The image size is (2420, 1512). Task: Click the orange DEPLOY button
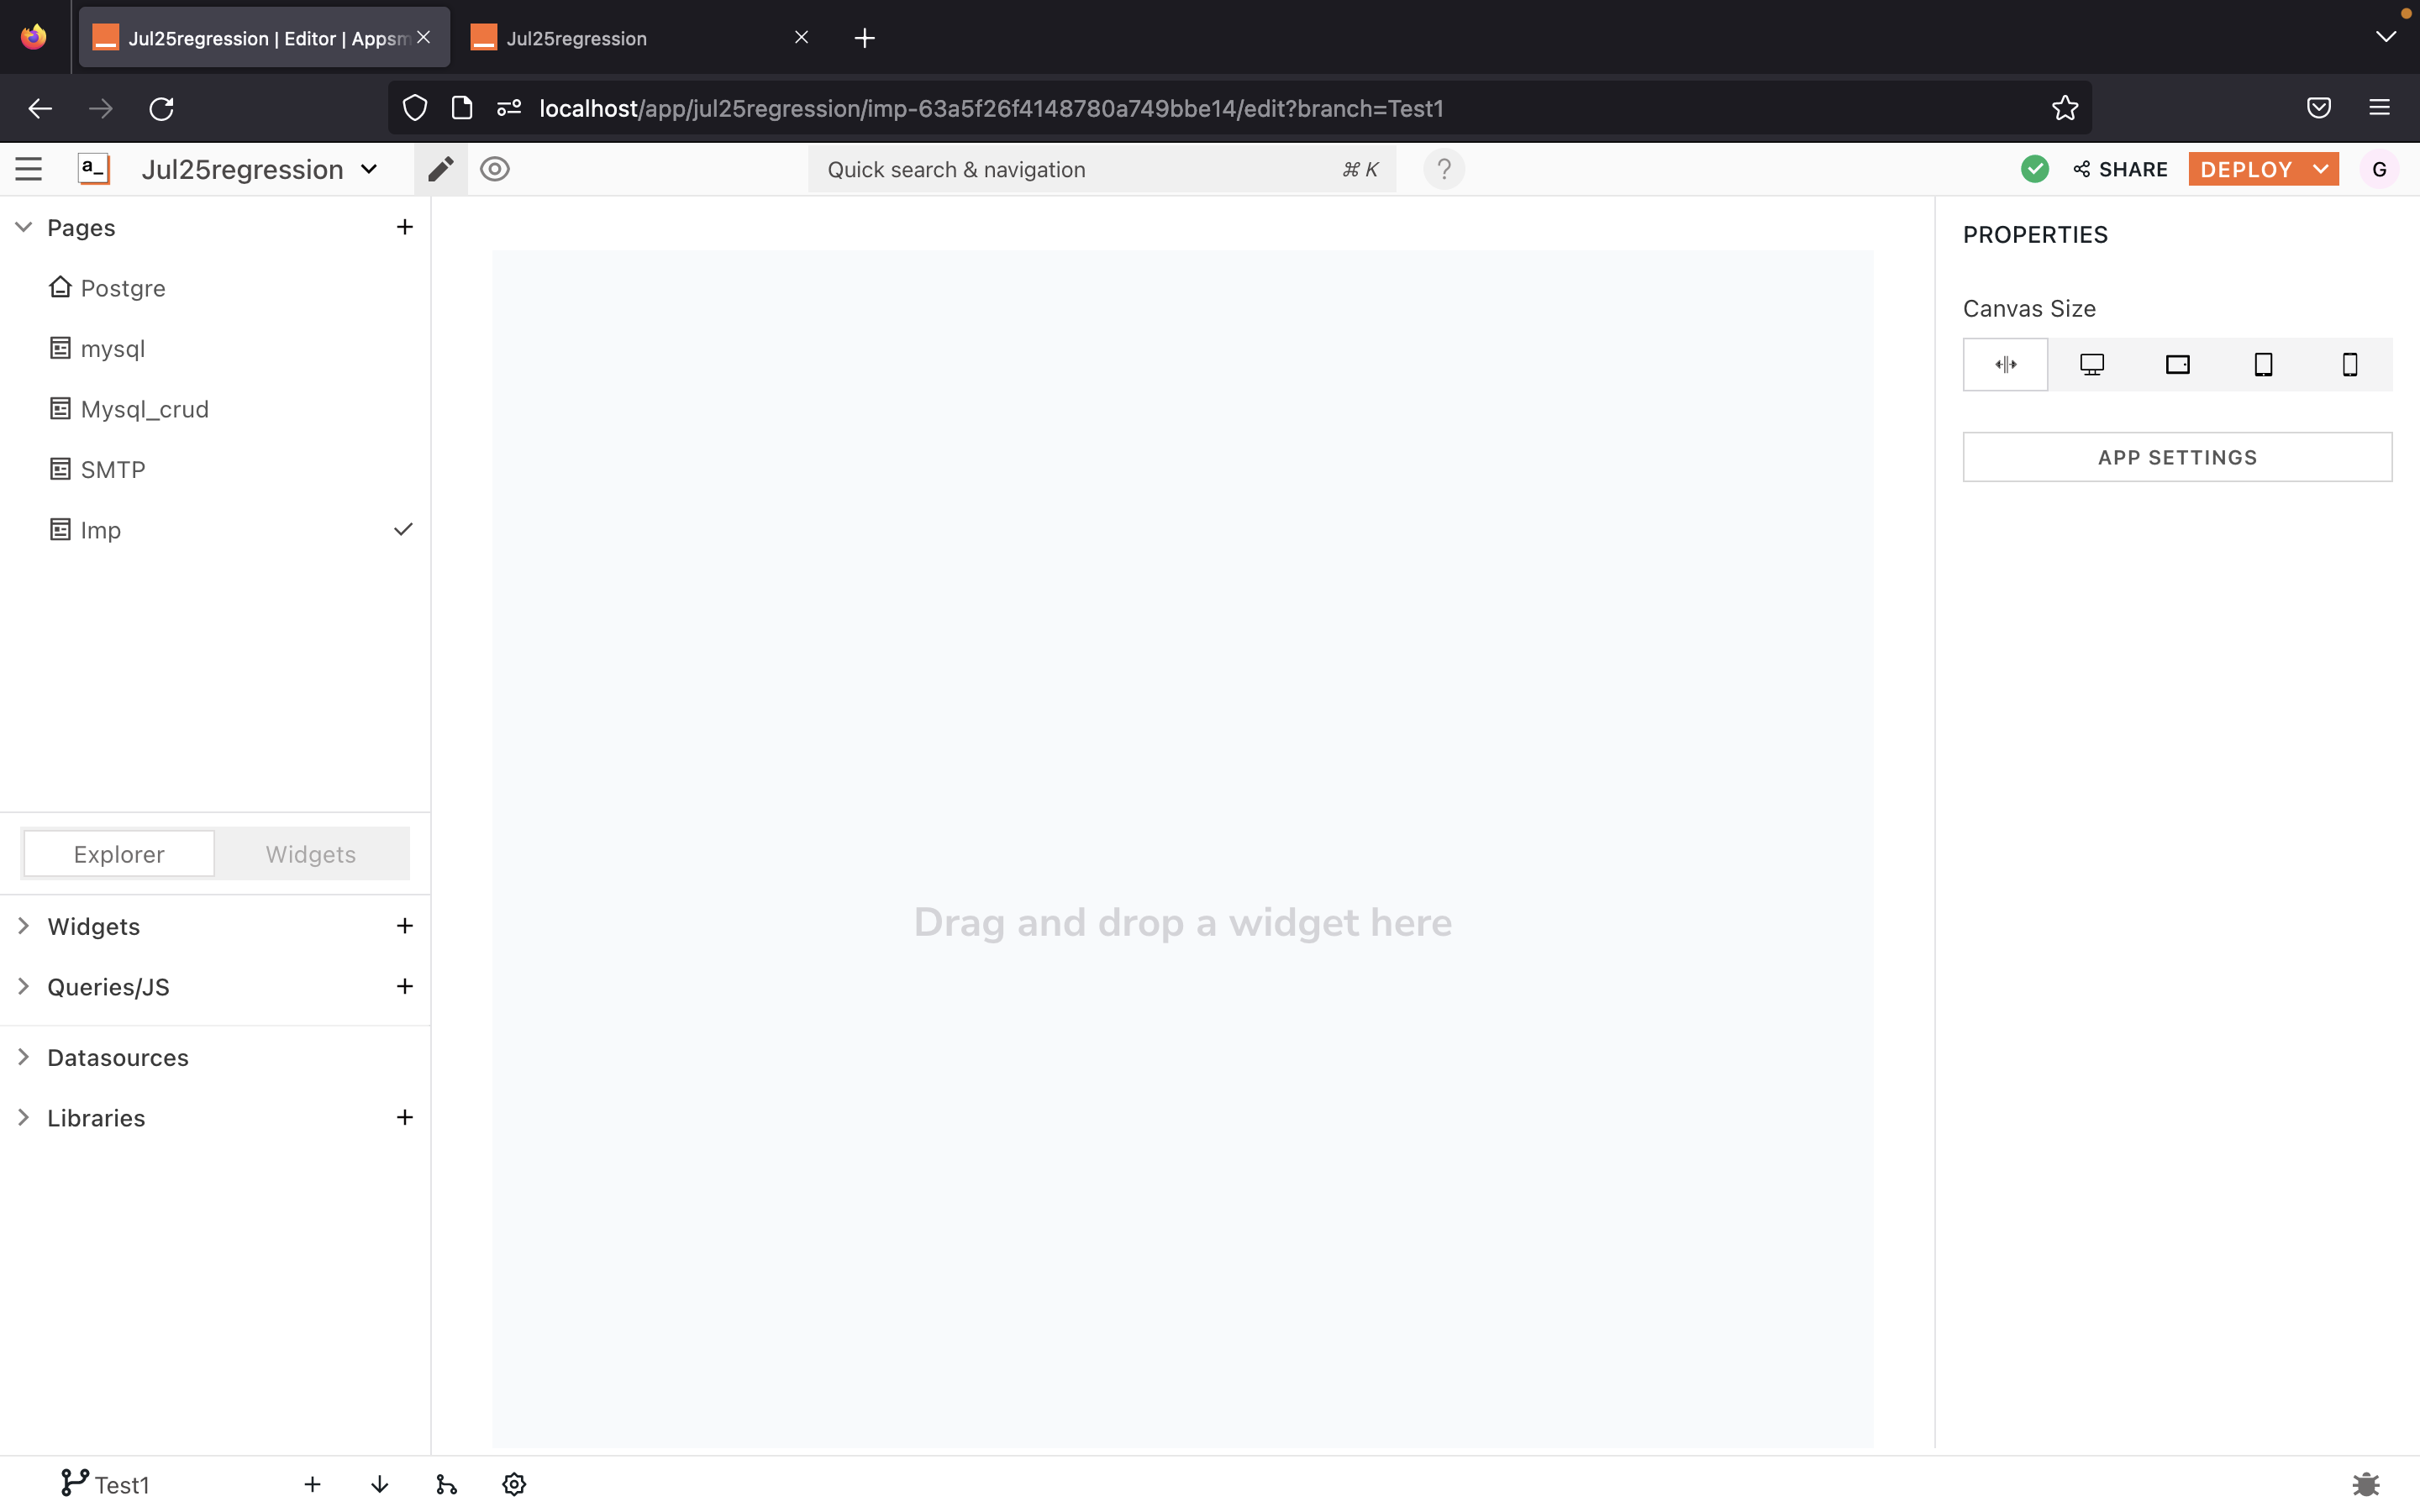tap(2246, 169)
